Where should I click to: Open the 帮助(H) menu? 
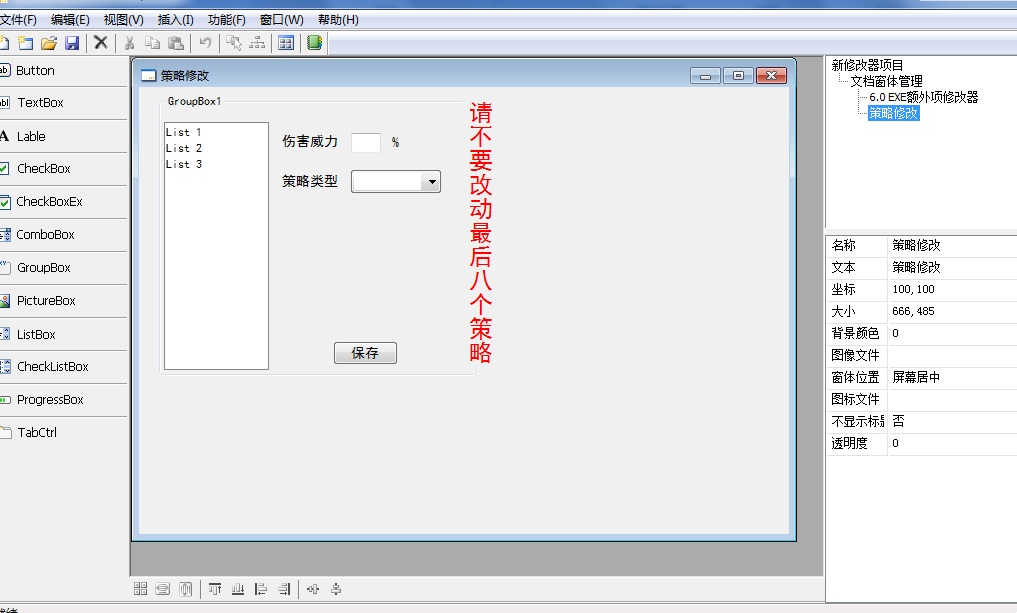coord(338,20)
